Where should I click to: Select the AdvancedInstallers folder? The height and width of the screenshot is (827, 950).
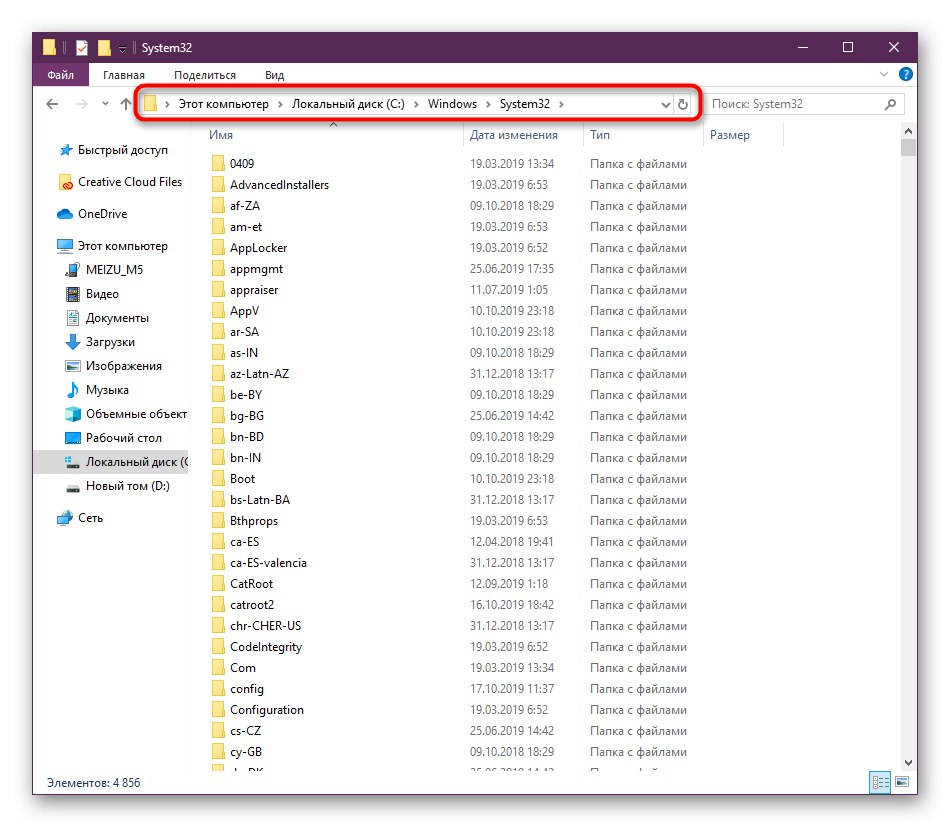[x=279, y=185]
